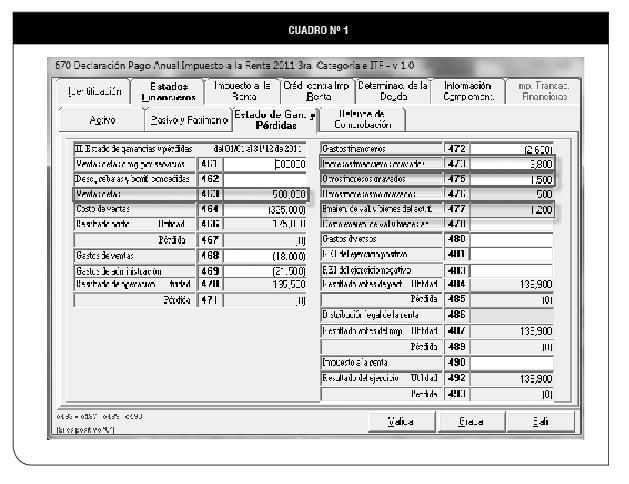
Task: Go to the Determinac. de la Deuda tab
Action: pyautogui.click(x=392, y=91)
